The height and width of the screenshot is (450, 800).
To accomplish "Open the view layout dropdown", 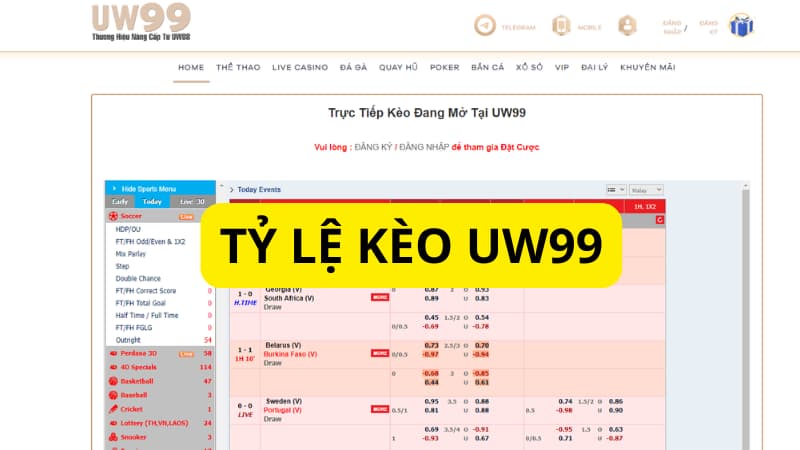I will tap(616, 190).
